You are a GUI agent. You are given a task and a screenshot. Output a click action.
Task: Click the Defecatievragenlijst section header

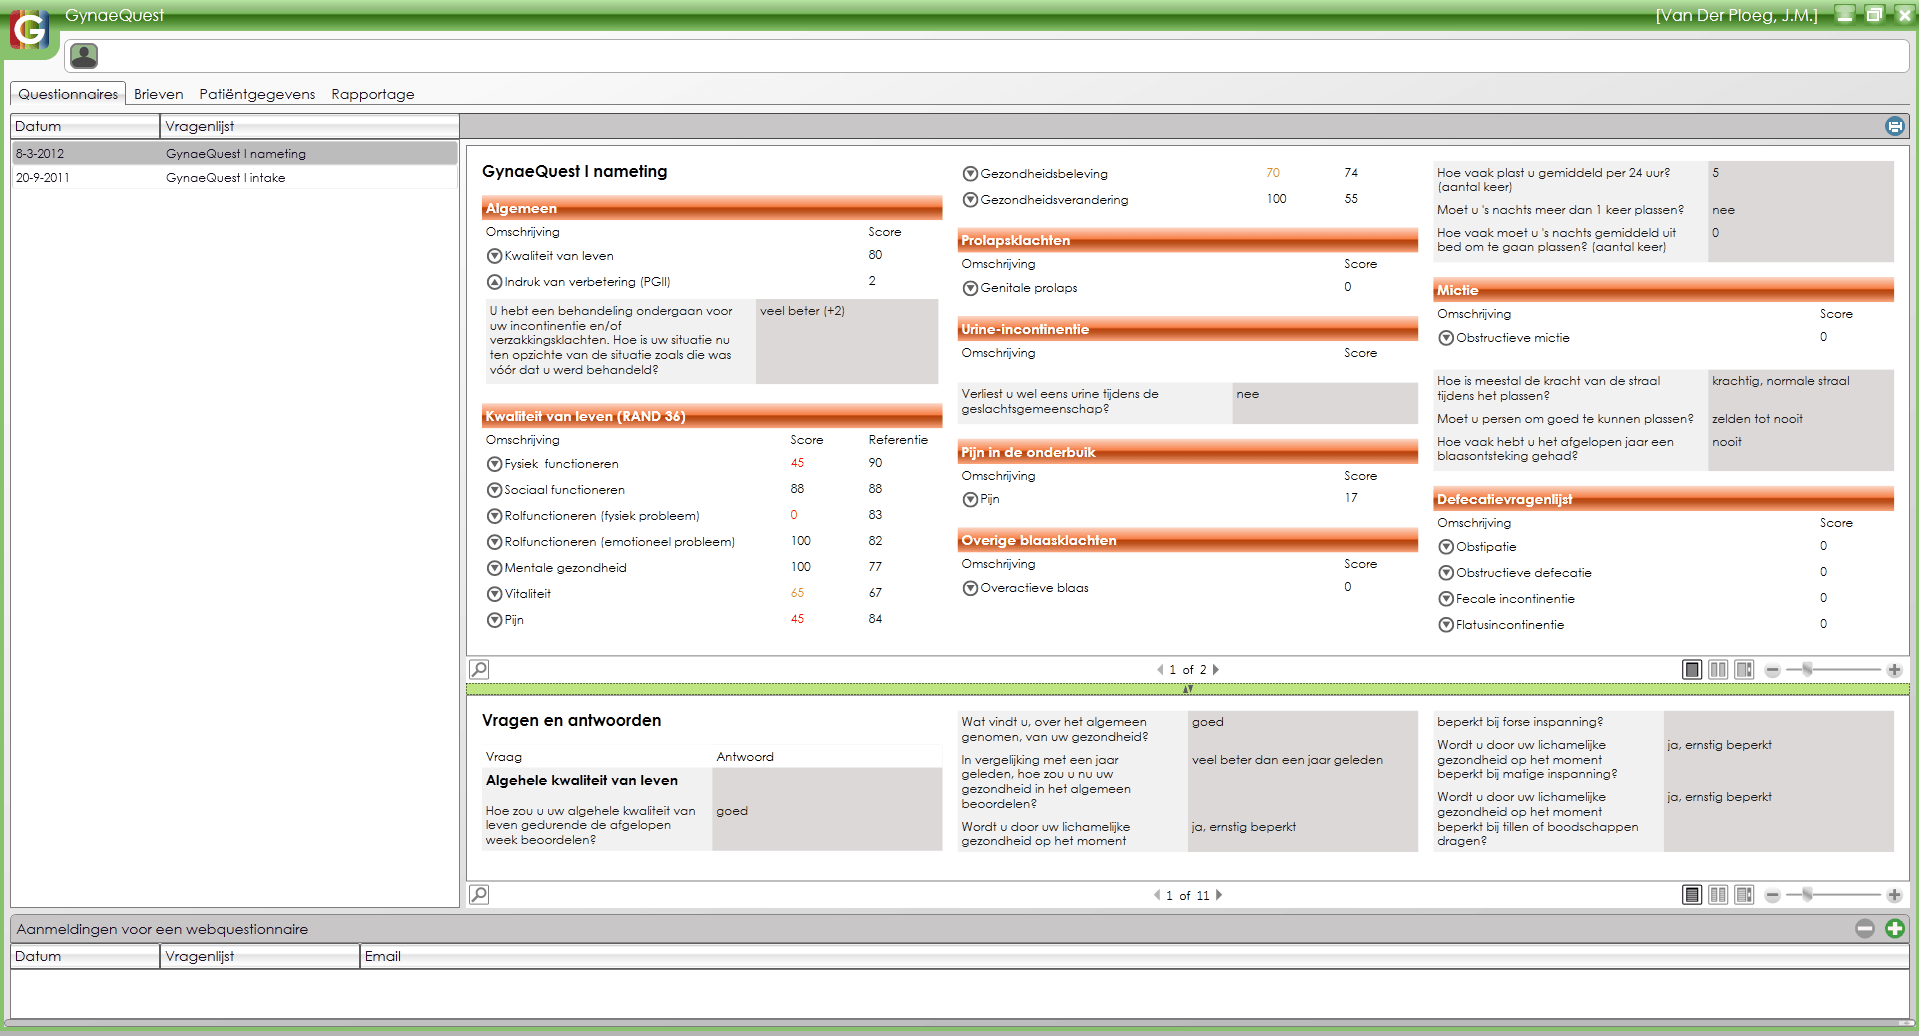click(1664, 499)
